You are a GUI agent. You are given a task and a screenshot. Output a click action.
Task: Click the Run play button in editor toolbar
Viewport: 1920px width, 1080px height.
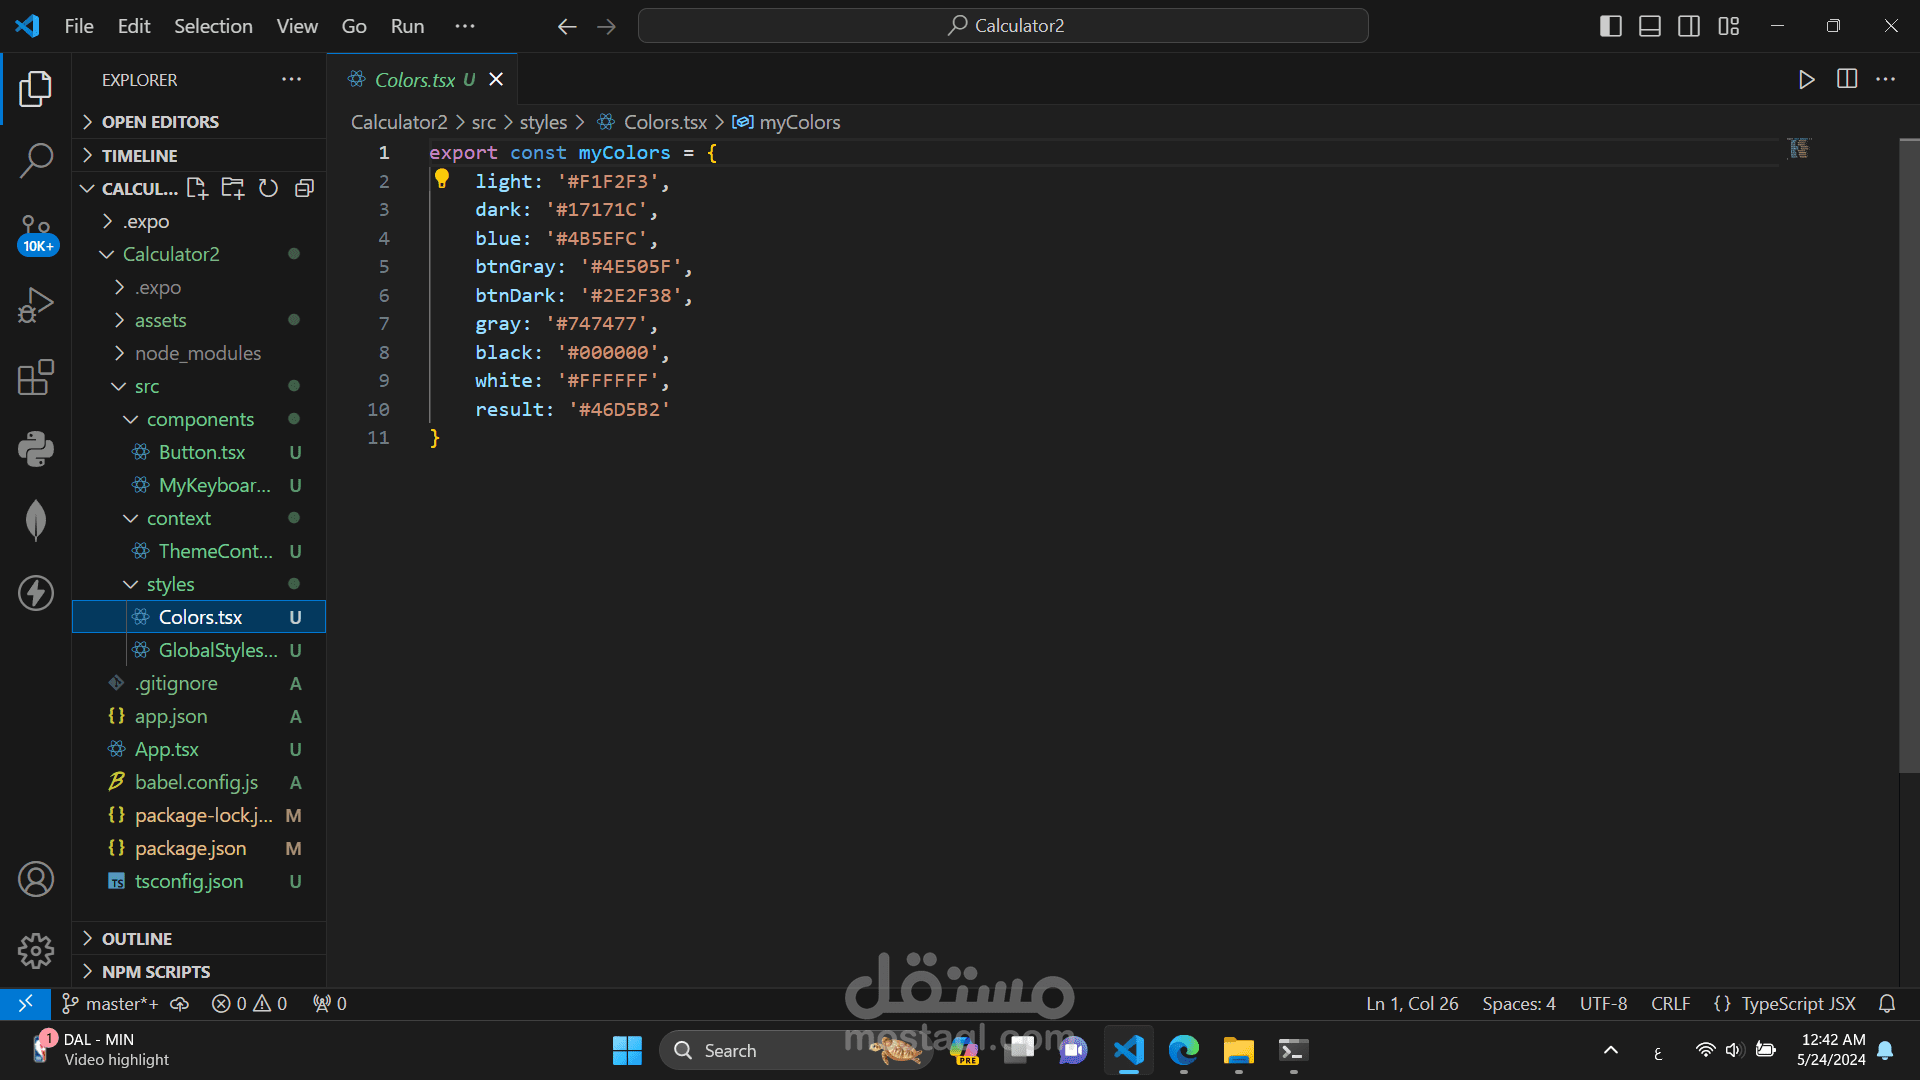coord(1806,79)
